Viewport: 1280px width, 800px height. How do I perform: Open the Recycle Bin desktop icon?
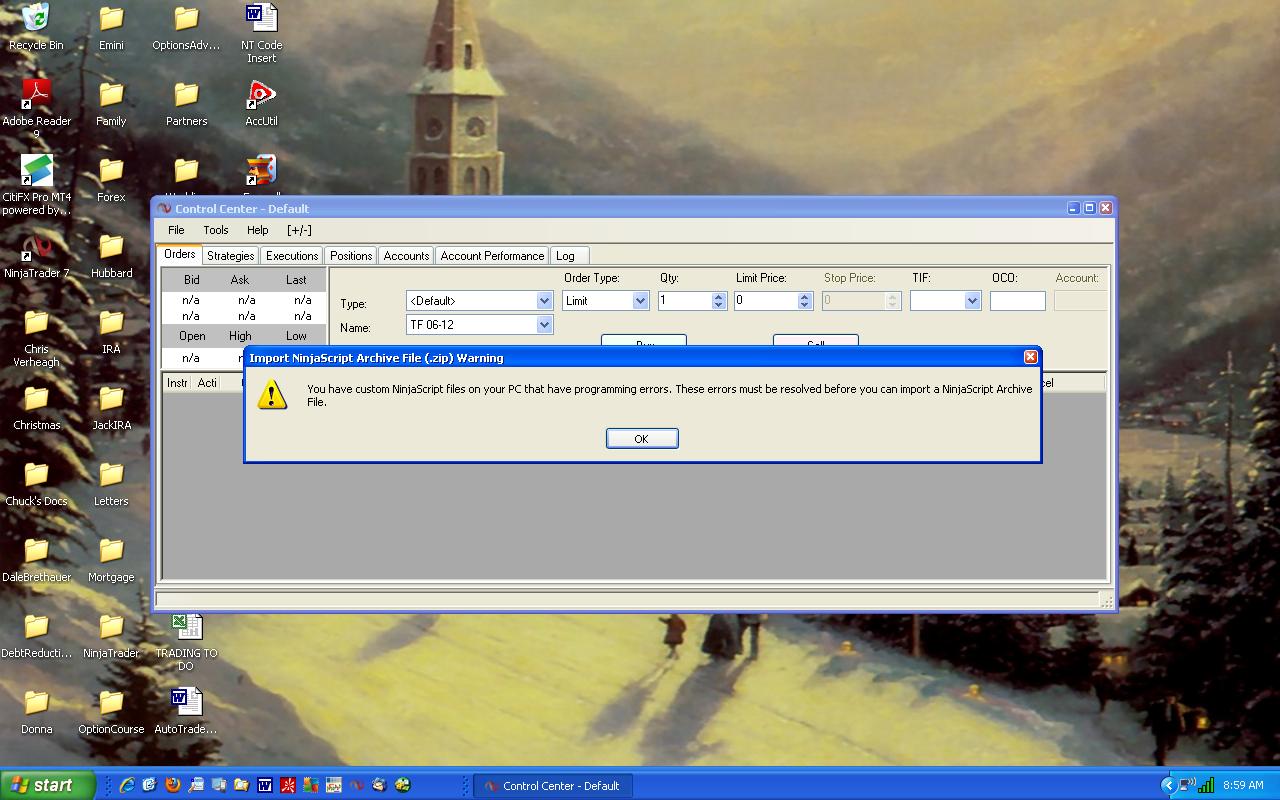[36, 27]
